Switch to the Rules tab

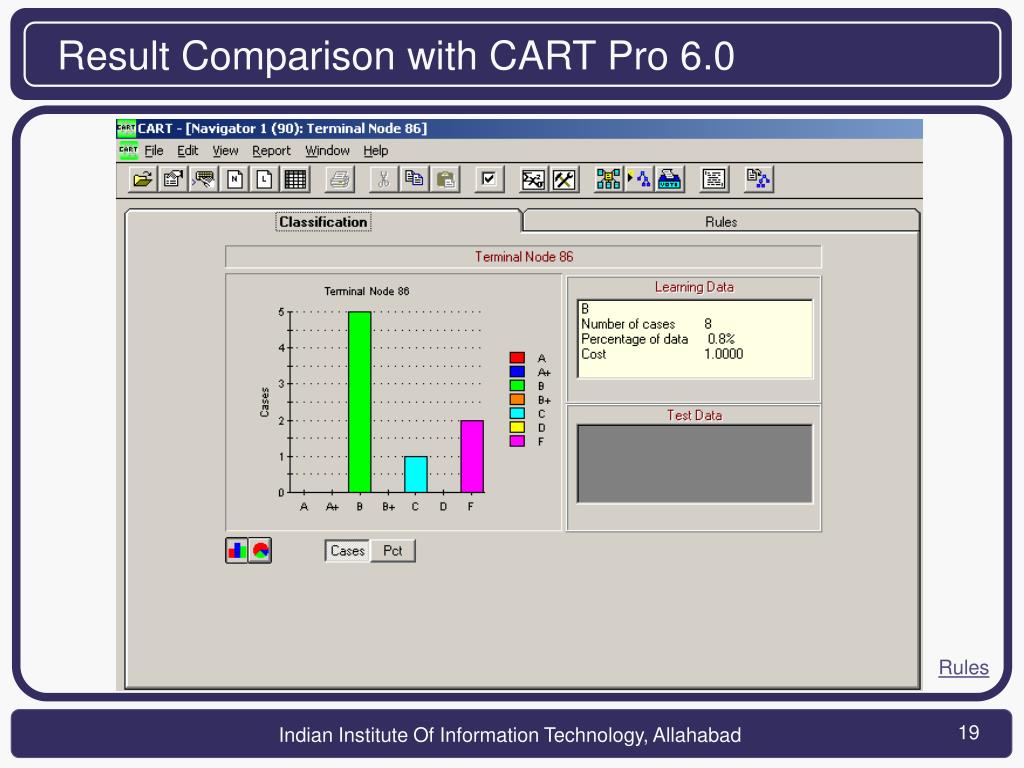click(x=721, y=222)
